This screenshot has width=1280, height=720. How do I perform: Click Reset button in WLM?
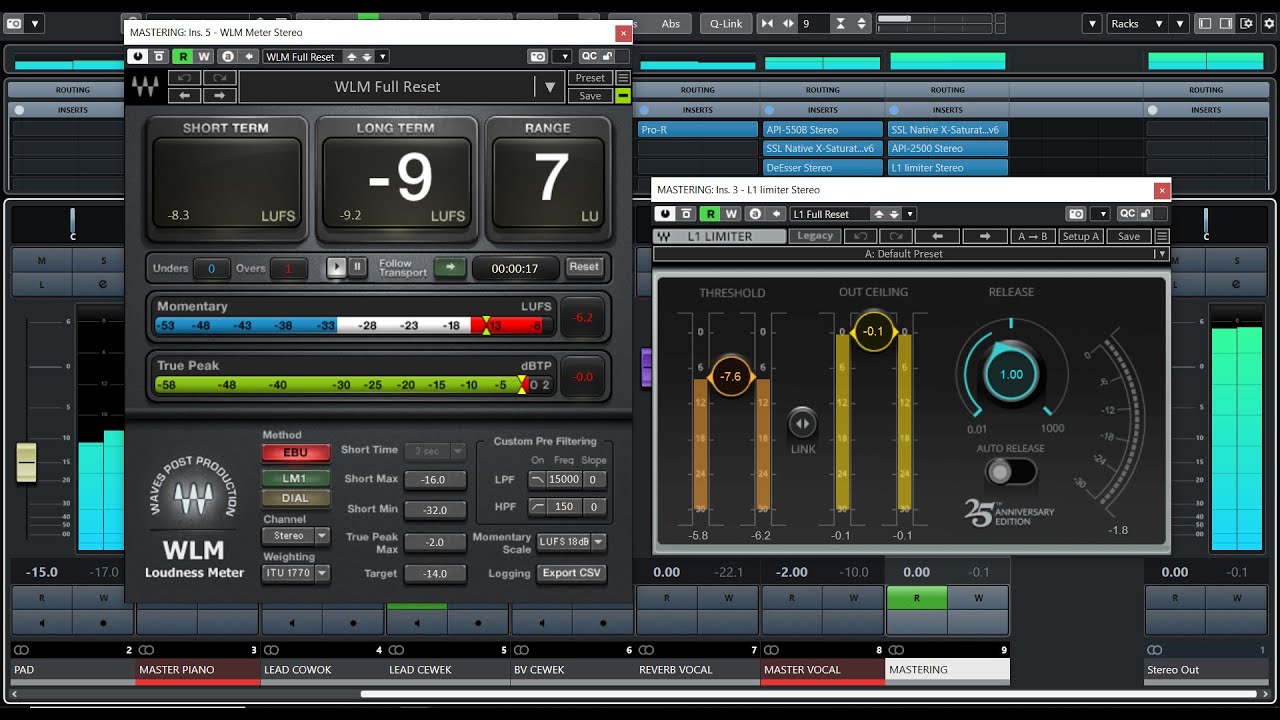[x=584, y=267]
